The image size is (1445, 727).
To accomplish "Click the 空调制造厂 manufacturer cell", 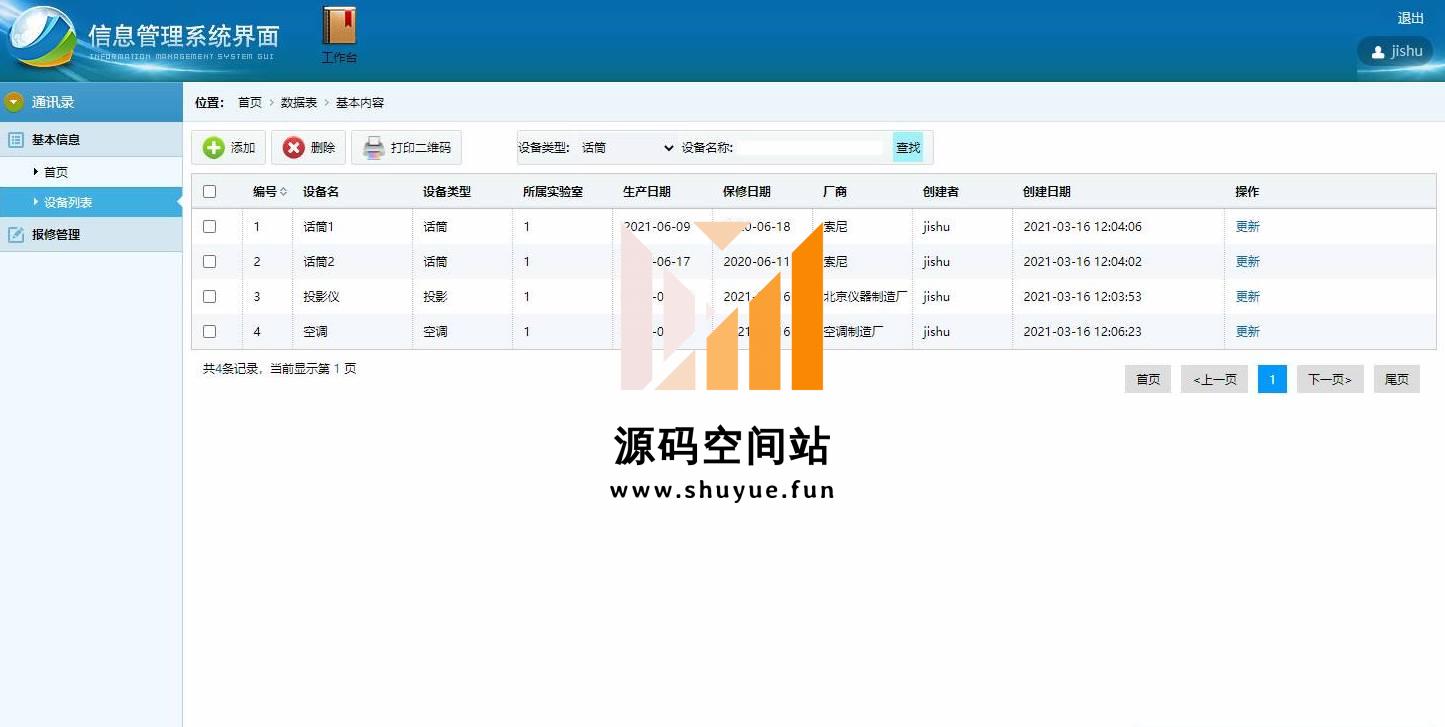I will 853,332.
